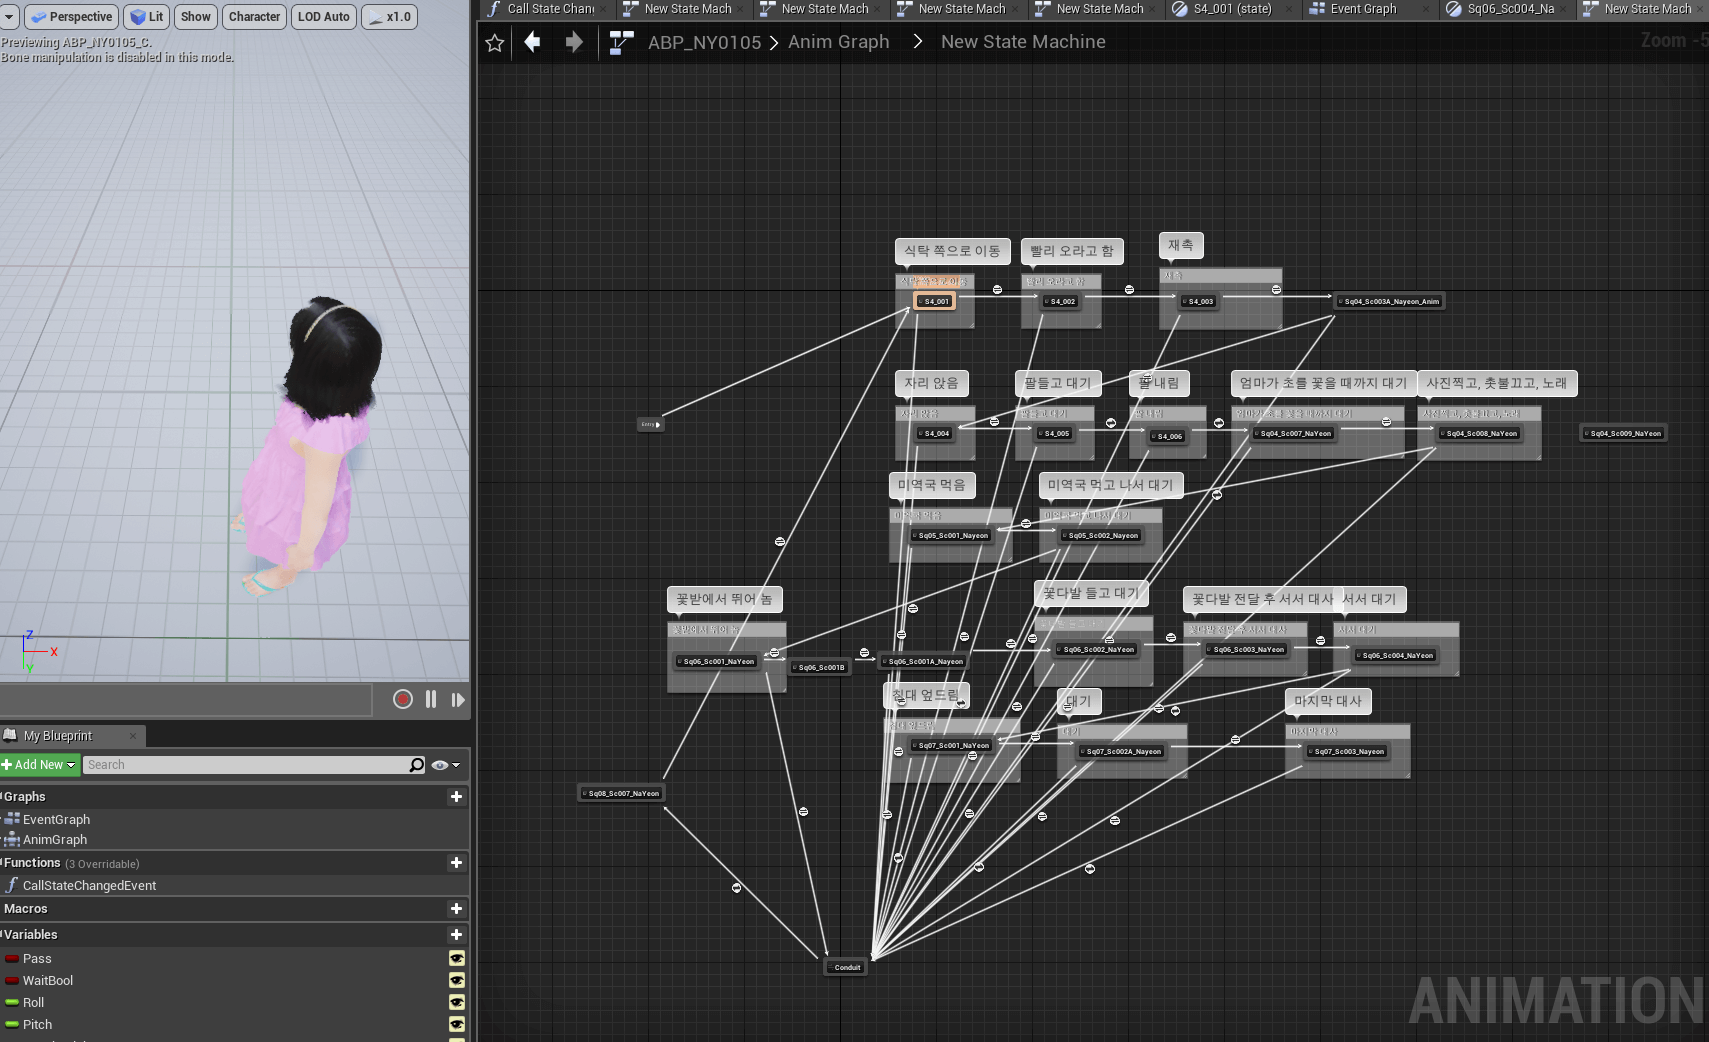Open view options eye dropdown in My Blueprint

[445, 765]
